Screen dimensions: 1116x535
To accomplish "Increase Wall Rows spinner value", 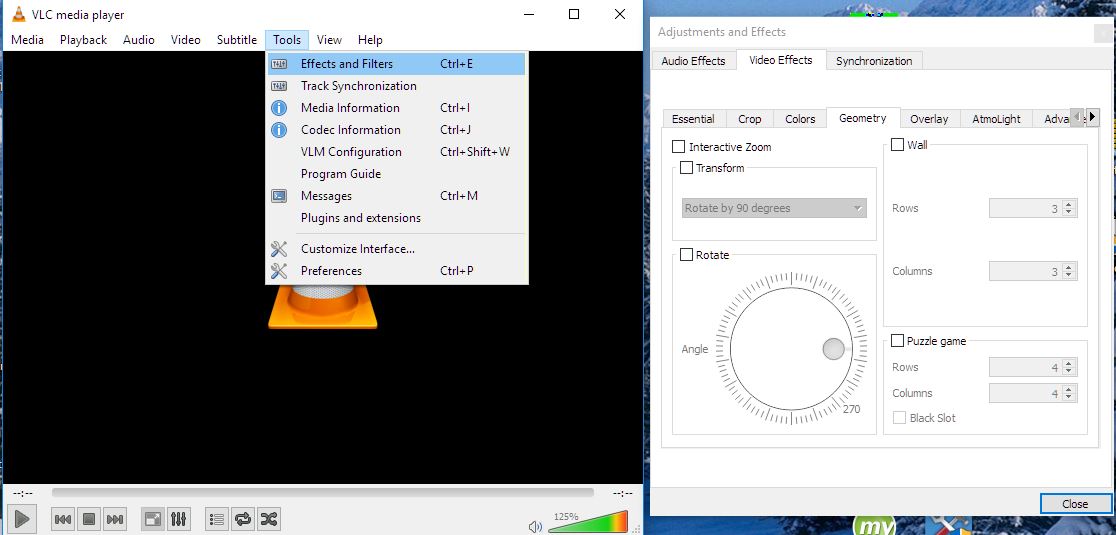I will tap(1069, 204).
